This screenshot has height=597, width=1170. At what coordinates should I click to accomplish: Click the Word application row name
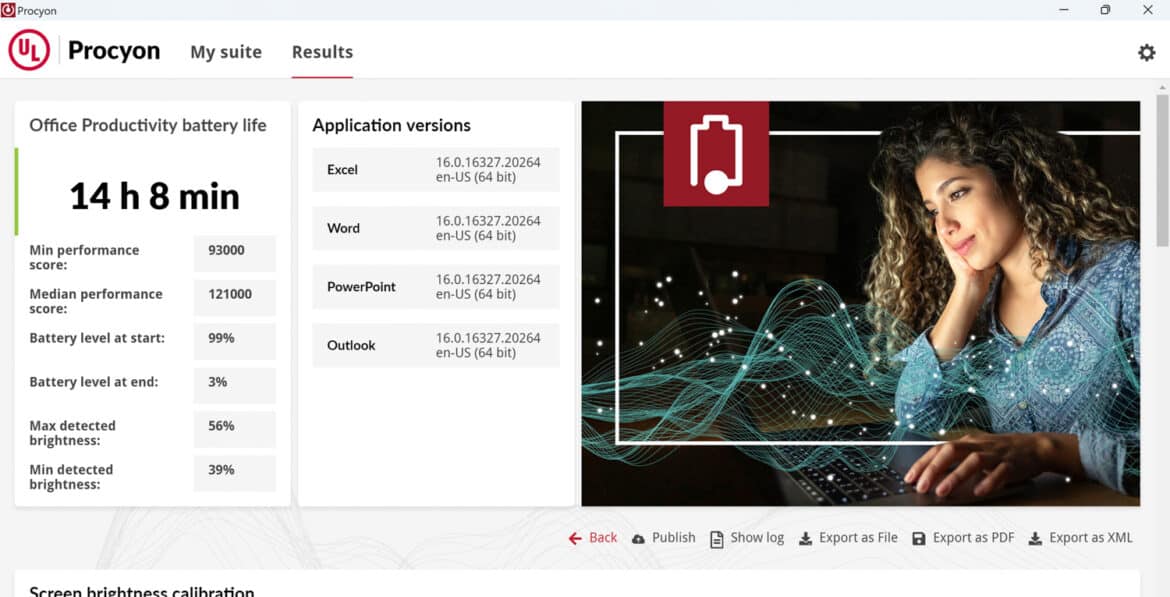[343, 228]
